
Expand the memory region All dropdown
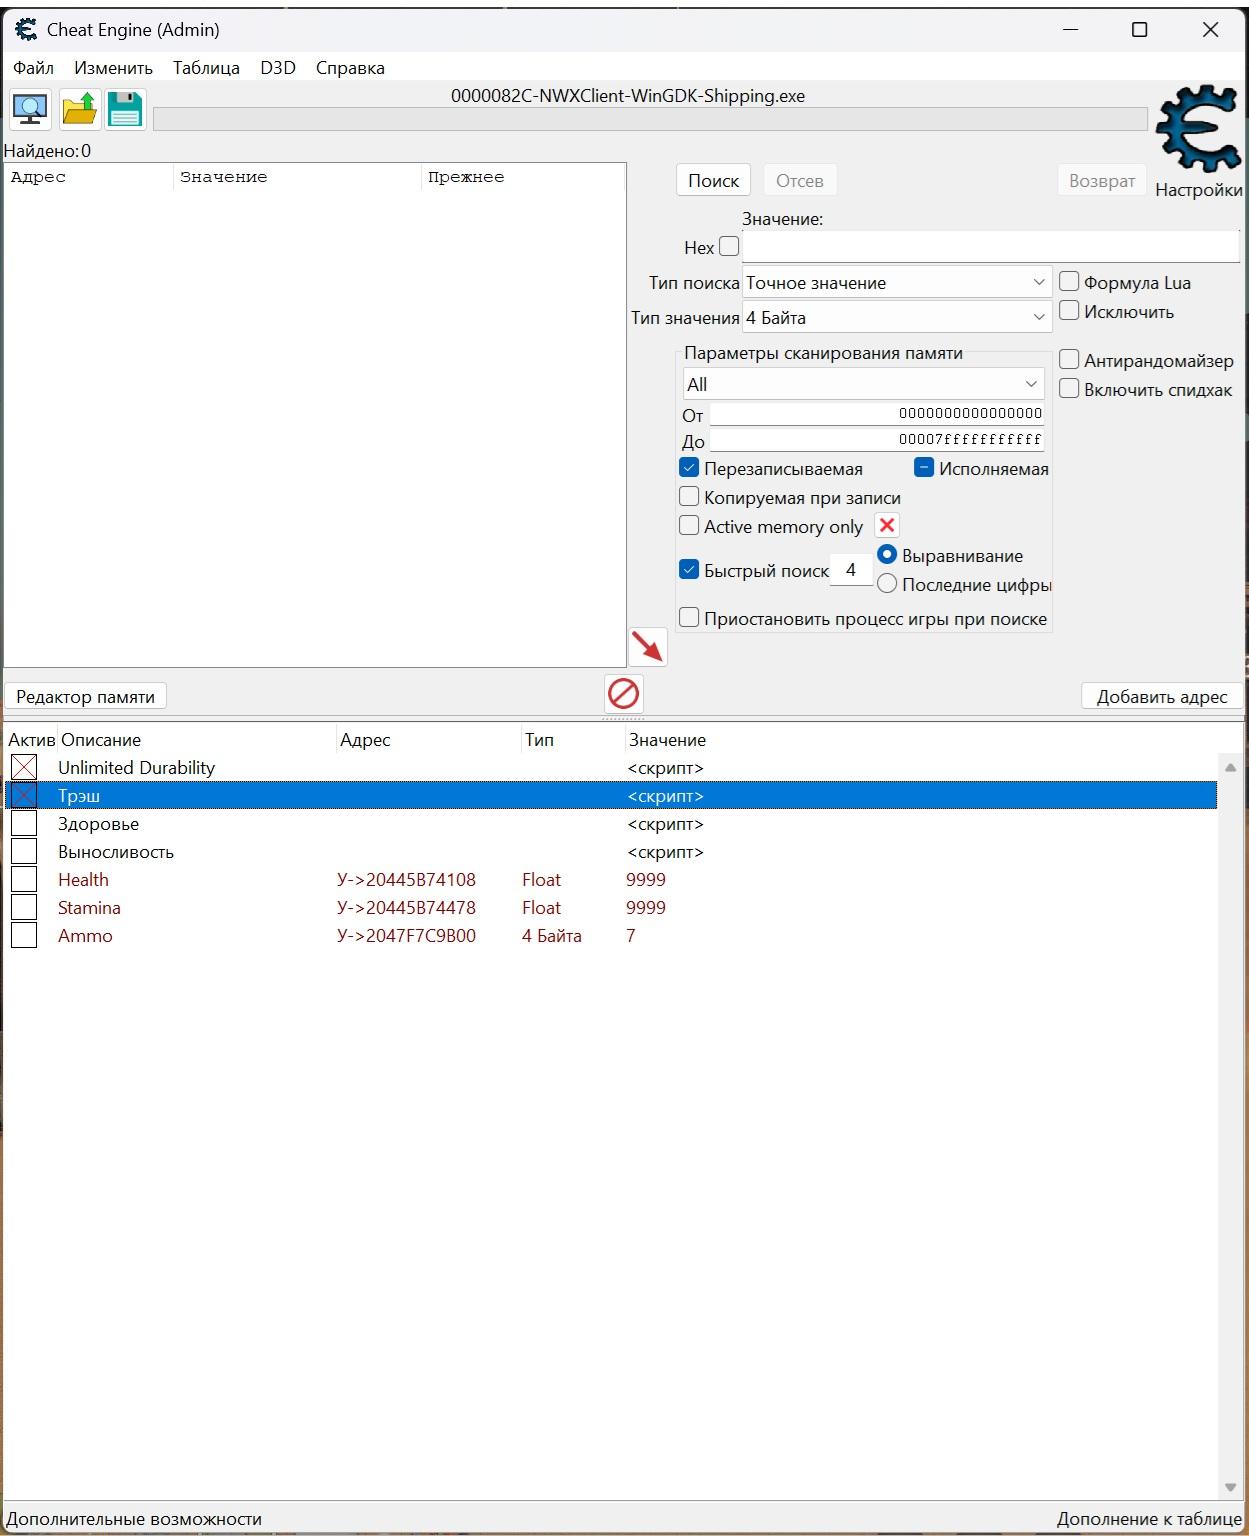click(x=863, y=384)
